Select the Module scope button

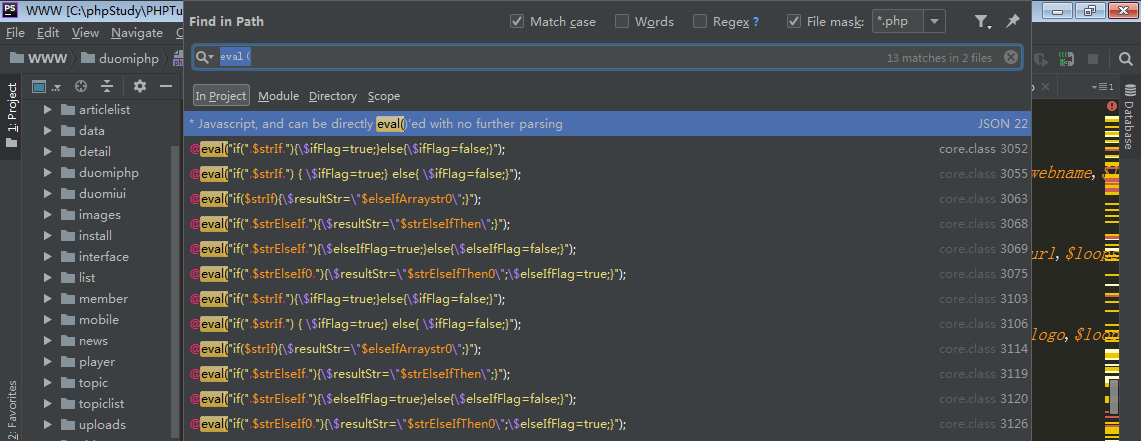(278, 96)
